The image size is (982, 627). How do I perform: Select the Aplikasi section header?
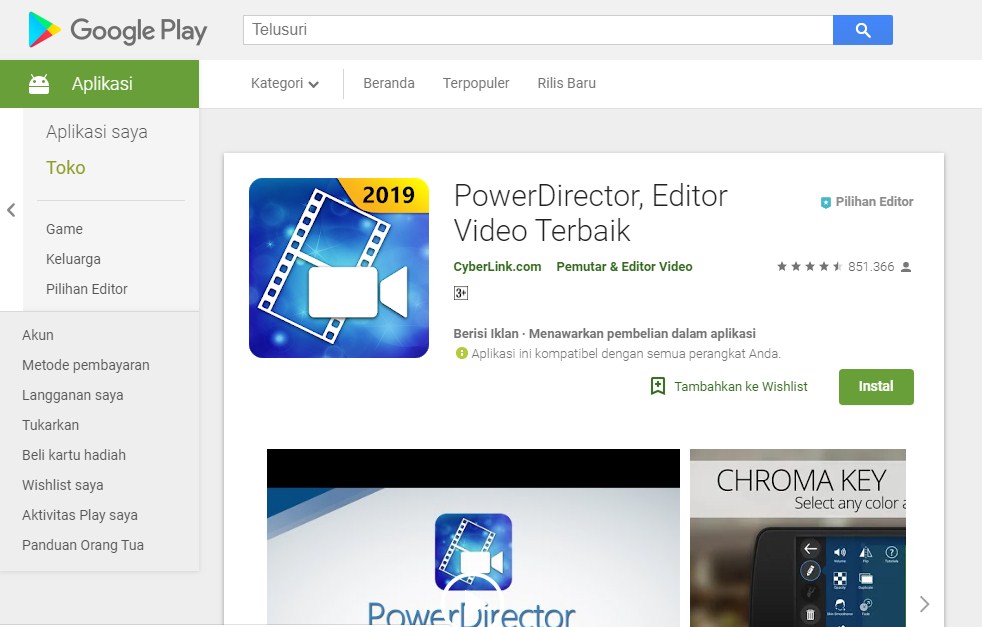(100, 84)
